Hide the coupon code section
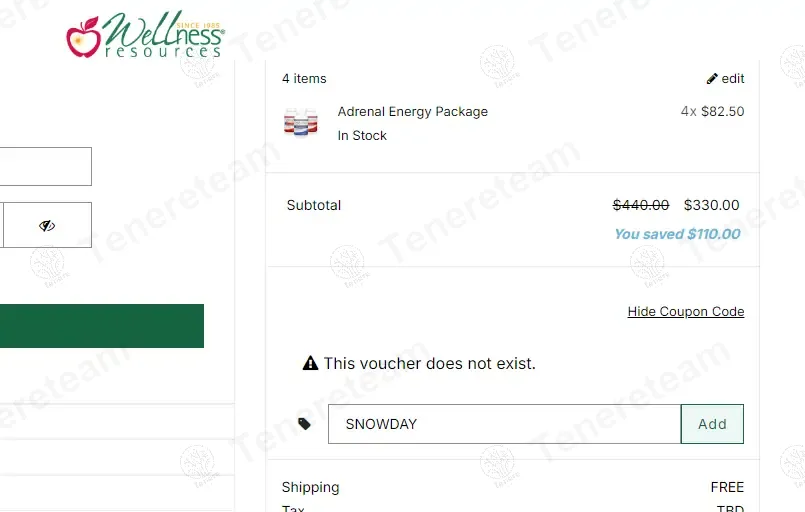This screenshot has height=512, width=805. 685,312
